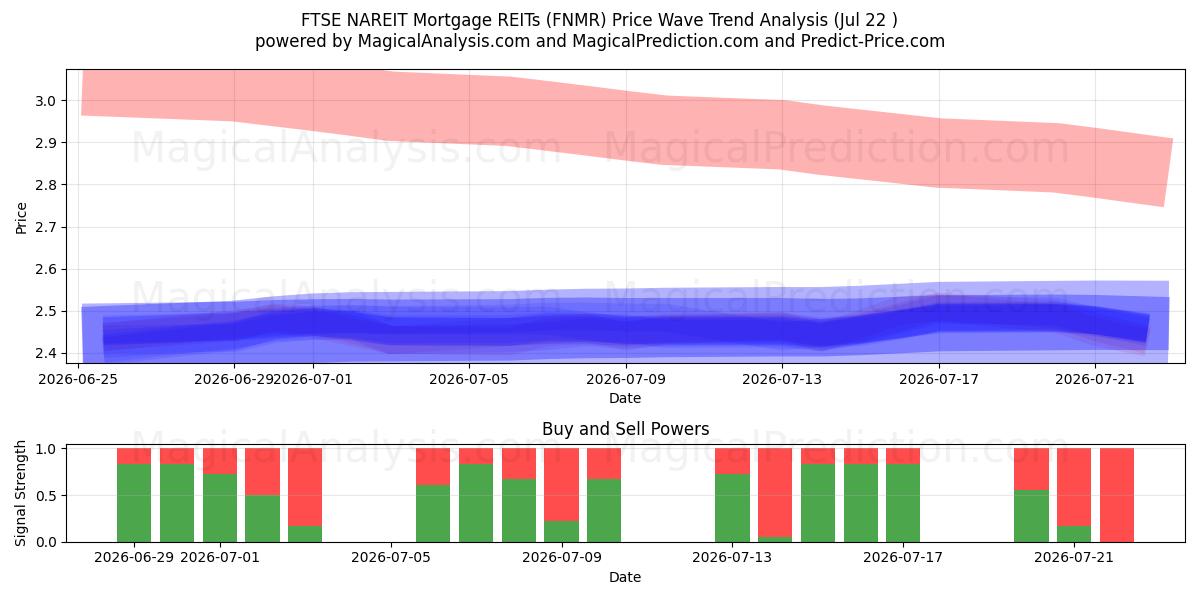This screenshot has height=600, width=1200.
Task: Click the 2026-07-05 tick under the bar chart
Action: tap(391, 558)
